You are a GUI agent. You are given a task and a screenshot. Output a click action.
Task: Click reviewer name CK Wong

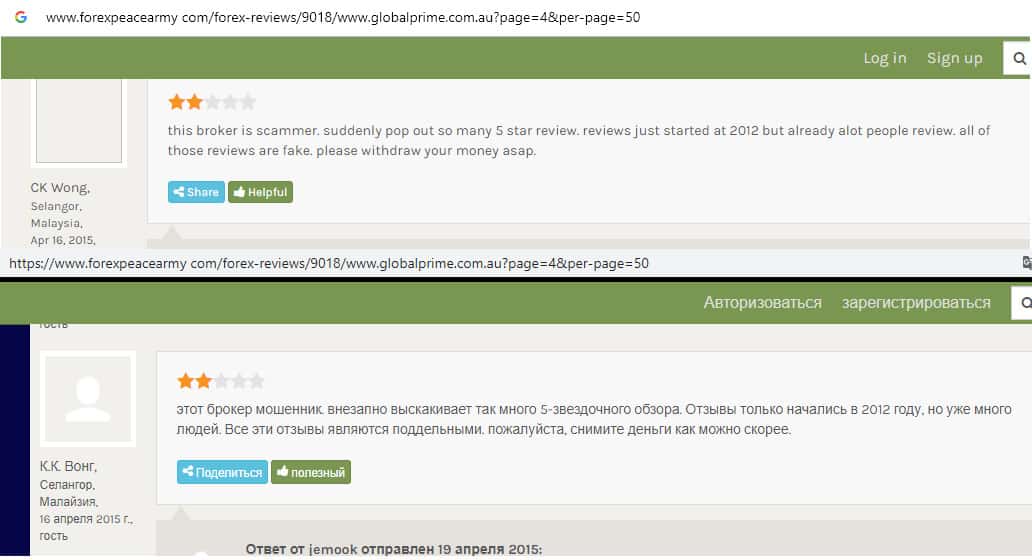click(60, 188)
